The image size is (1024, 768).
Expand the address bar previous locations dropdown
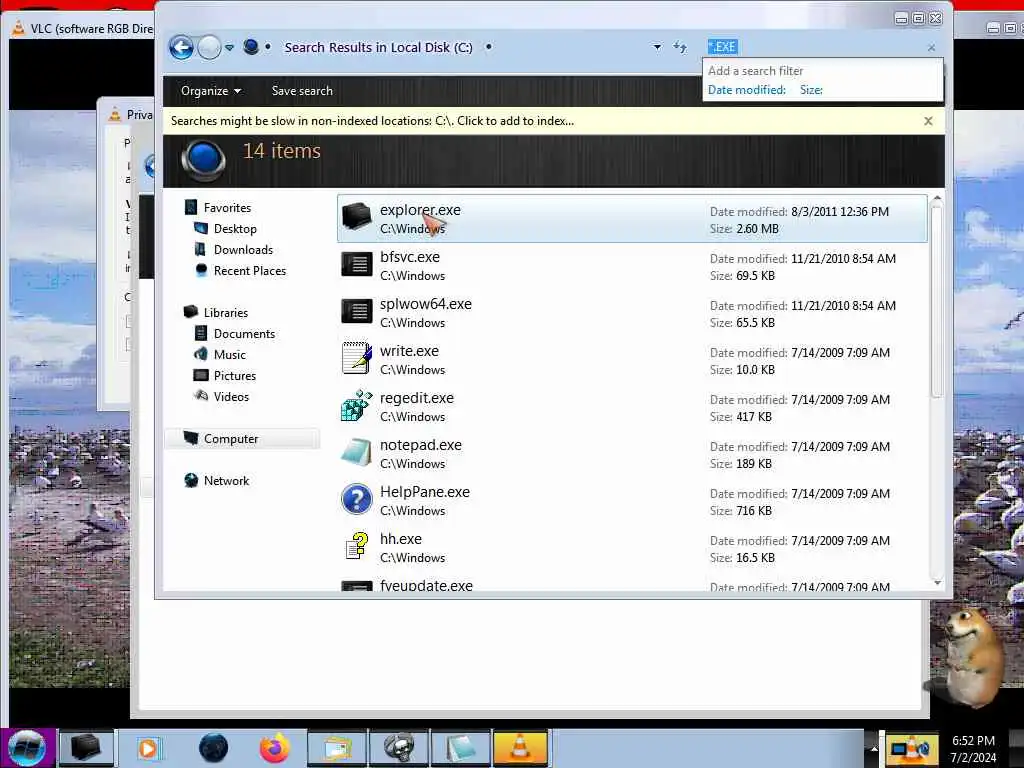657,47
